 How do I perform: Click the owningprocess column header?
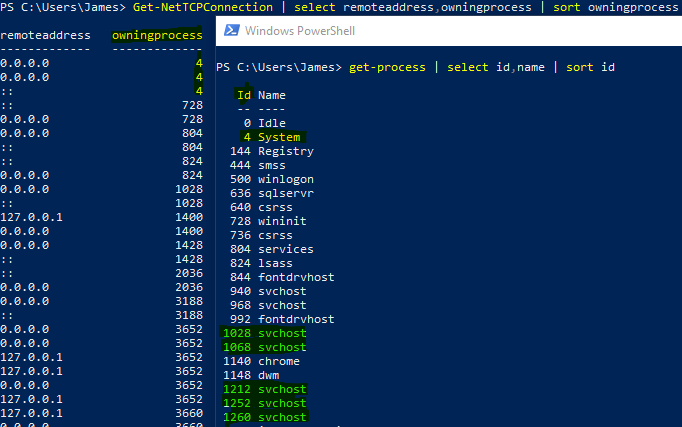coord(157,35)
